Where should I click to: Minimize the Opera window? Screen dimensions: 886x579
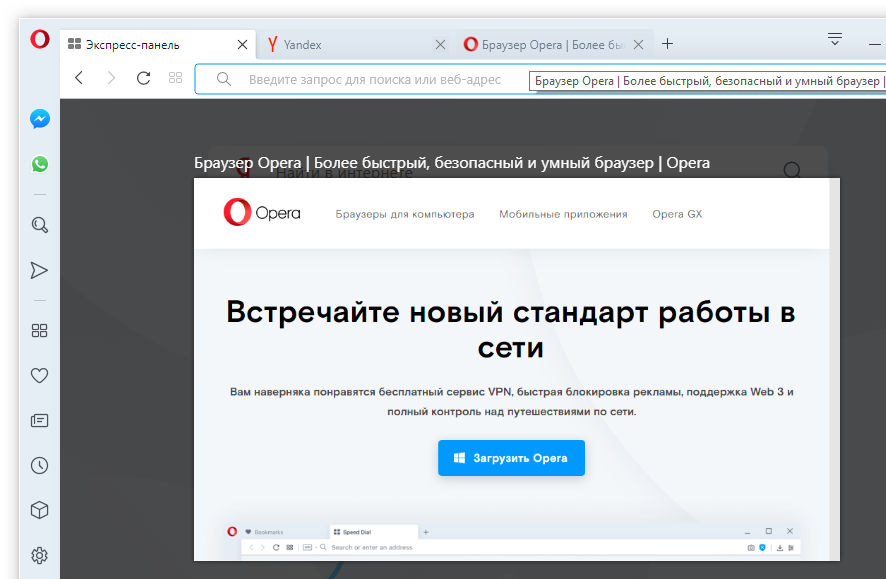(x=875, y=44)
